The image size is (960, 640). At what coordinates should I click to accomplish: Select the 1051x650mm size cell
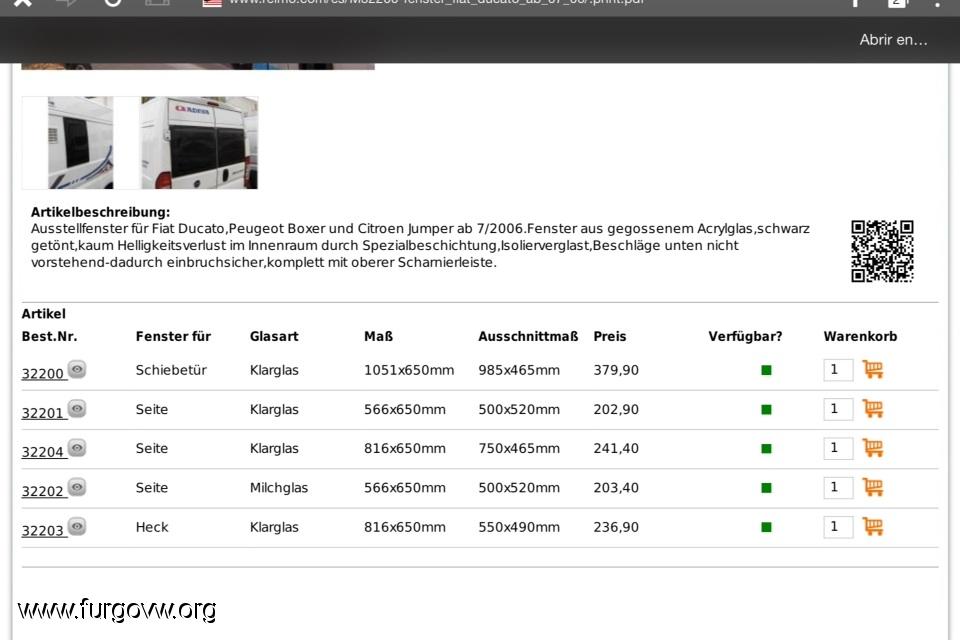[409, 370]
